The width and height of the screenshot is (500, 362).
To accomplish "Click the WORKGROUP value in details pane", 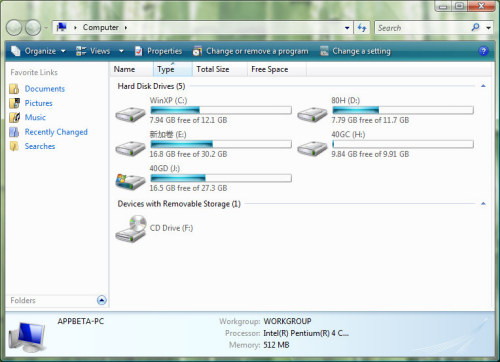I will (x=287, y=321).
